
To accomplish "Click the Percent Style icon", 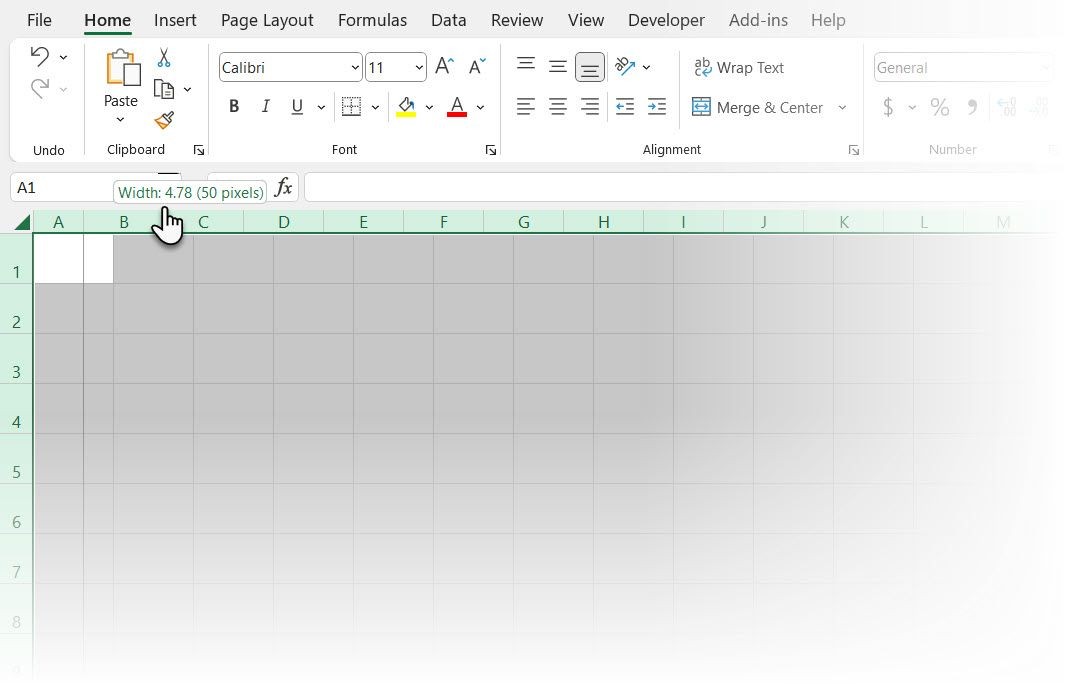I will [940, 107].
